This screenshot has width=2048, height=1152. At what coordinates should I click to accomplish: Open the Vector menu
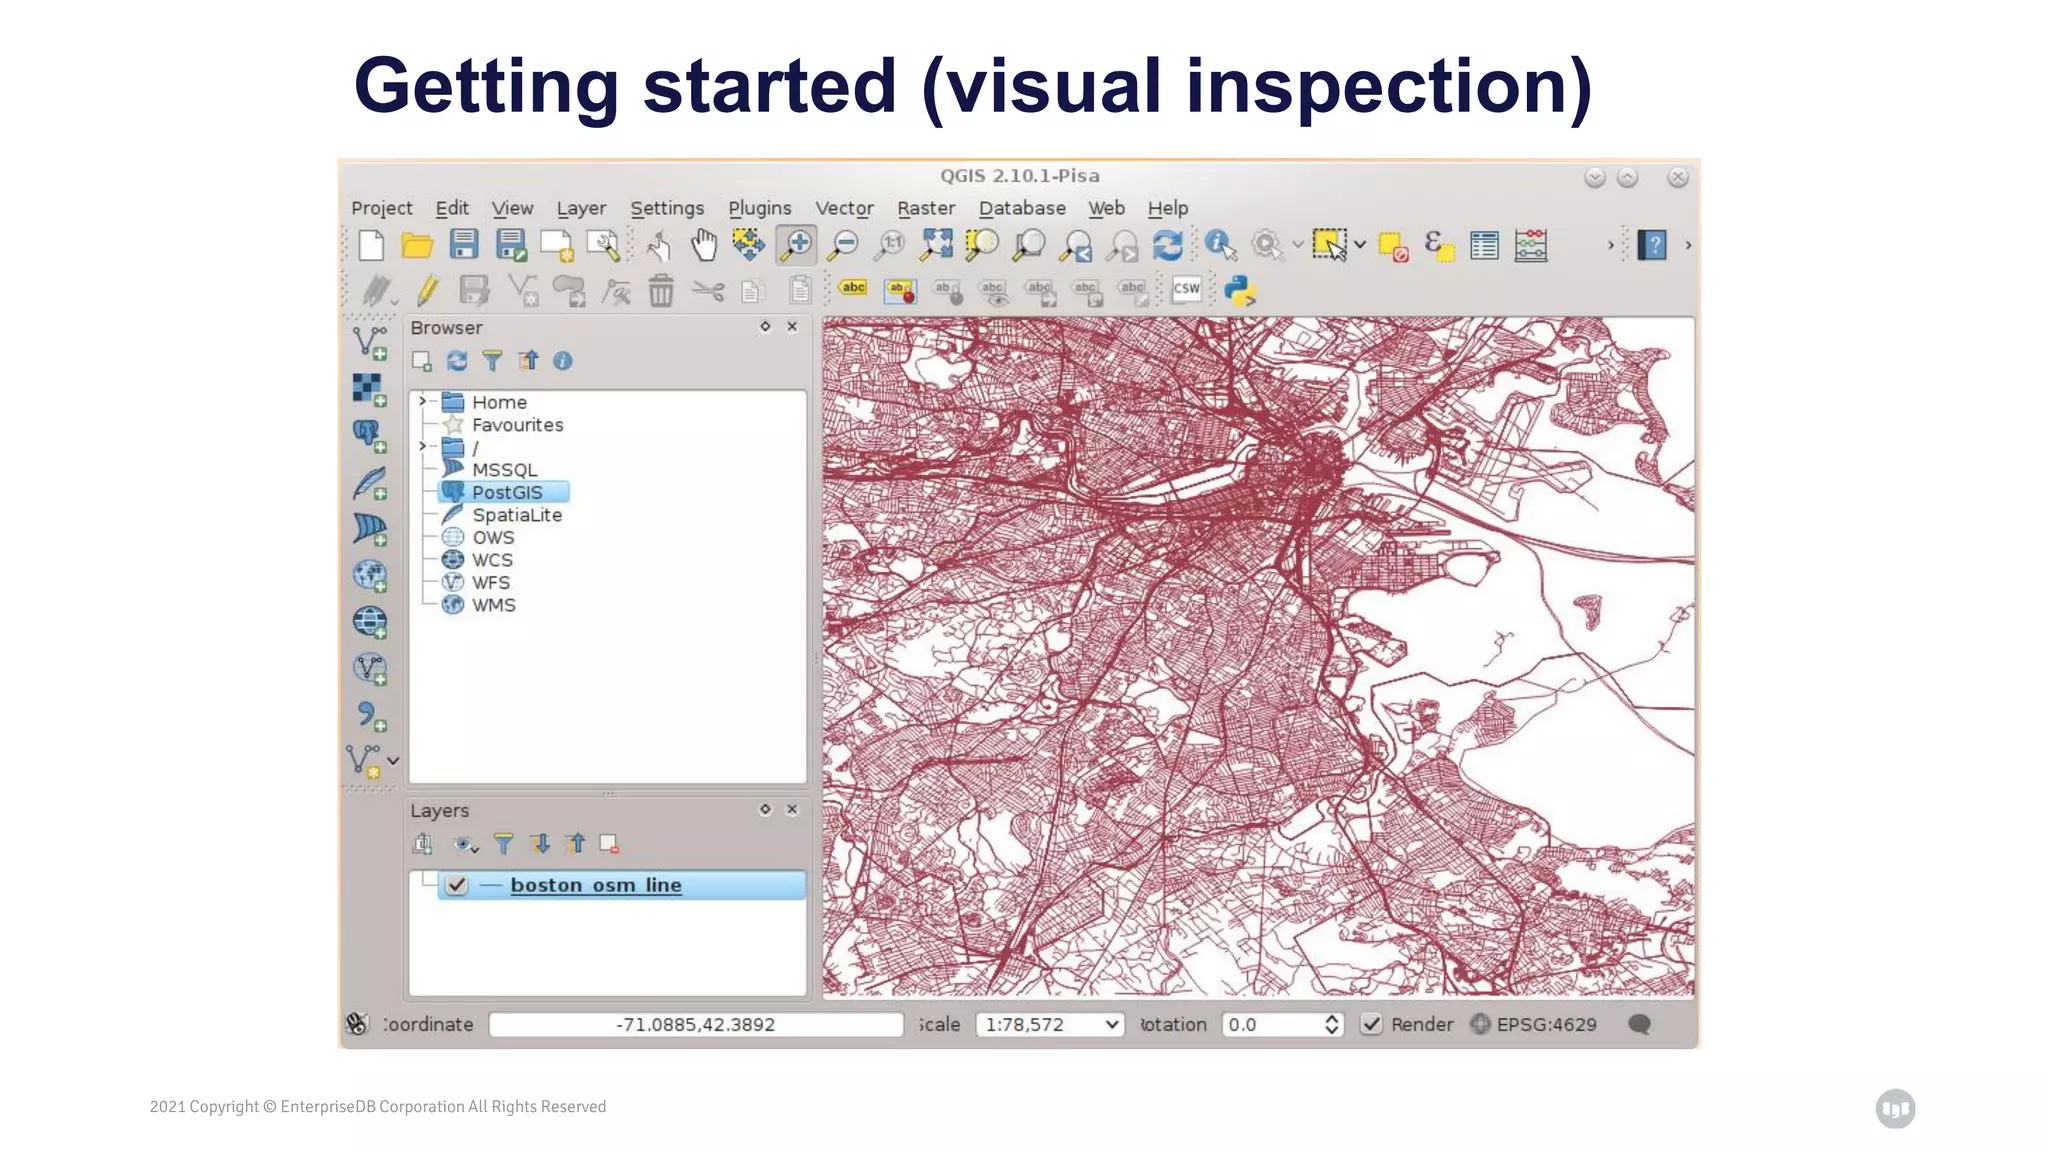844,208
